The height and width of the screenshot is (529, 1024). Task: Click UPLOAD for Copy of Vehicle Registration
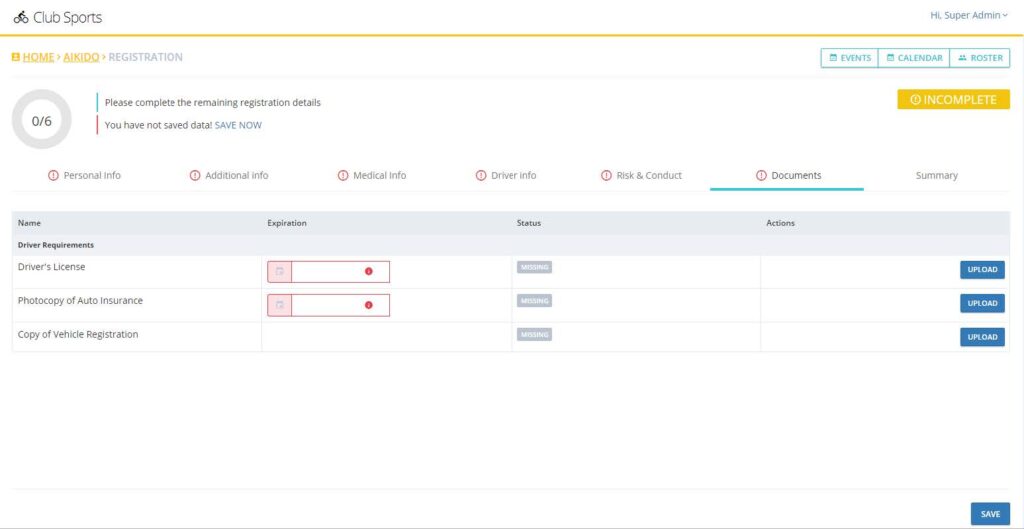pos(982,337)
